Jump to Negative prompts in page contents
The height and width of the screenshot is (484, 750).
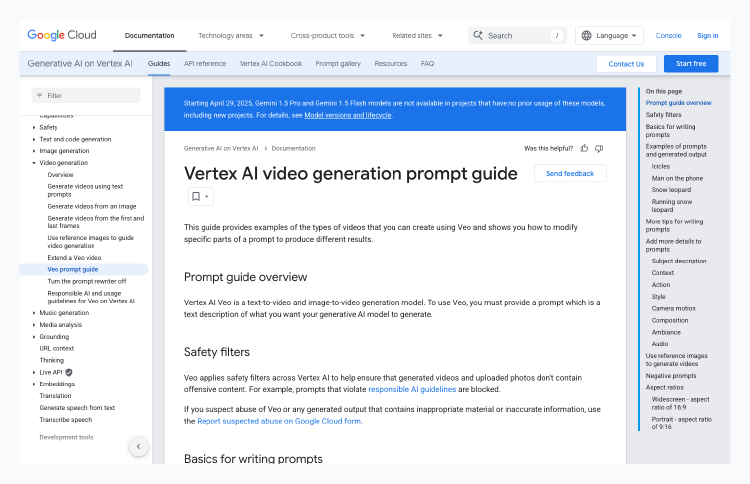[x=671, y=376]
